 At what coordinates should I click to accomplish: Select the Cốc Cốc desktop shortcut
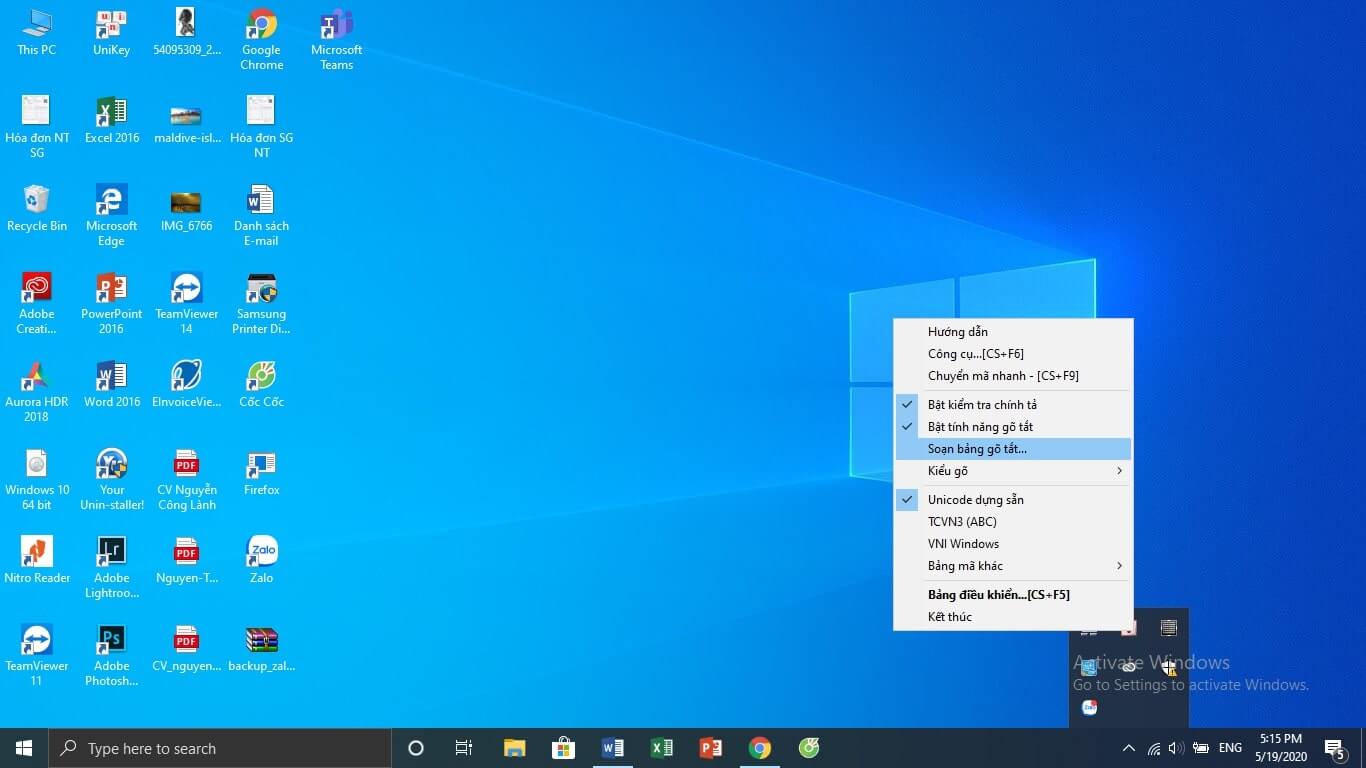click(x=261, y=385)
